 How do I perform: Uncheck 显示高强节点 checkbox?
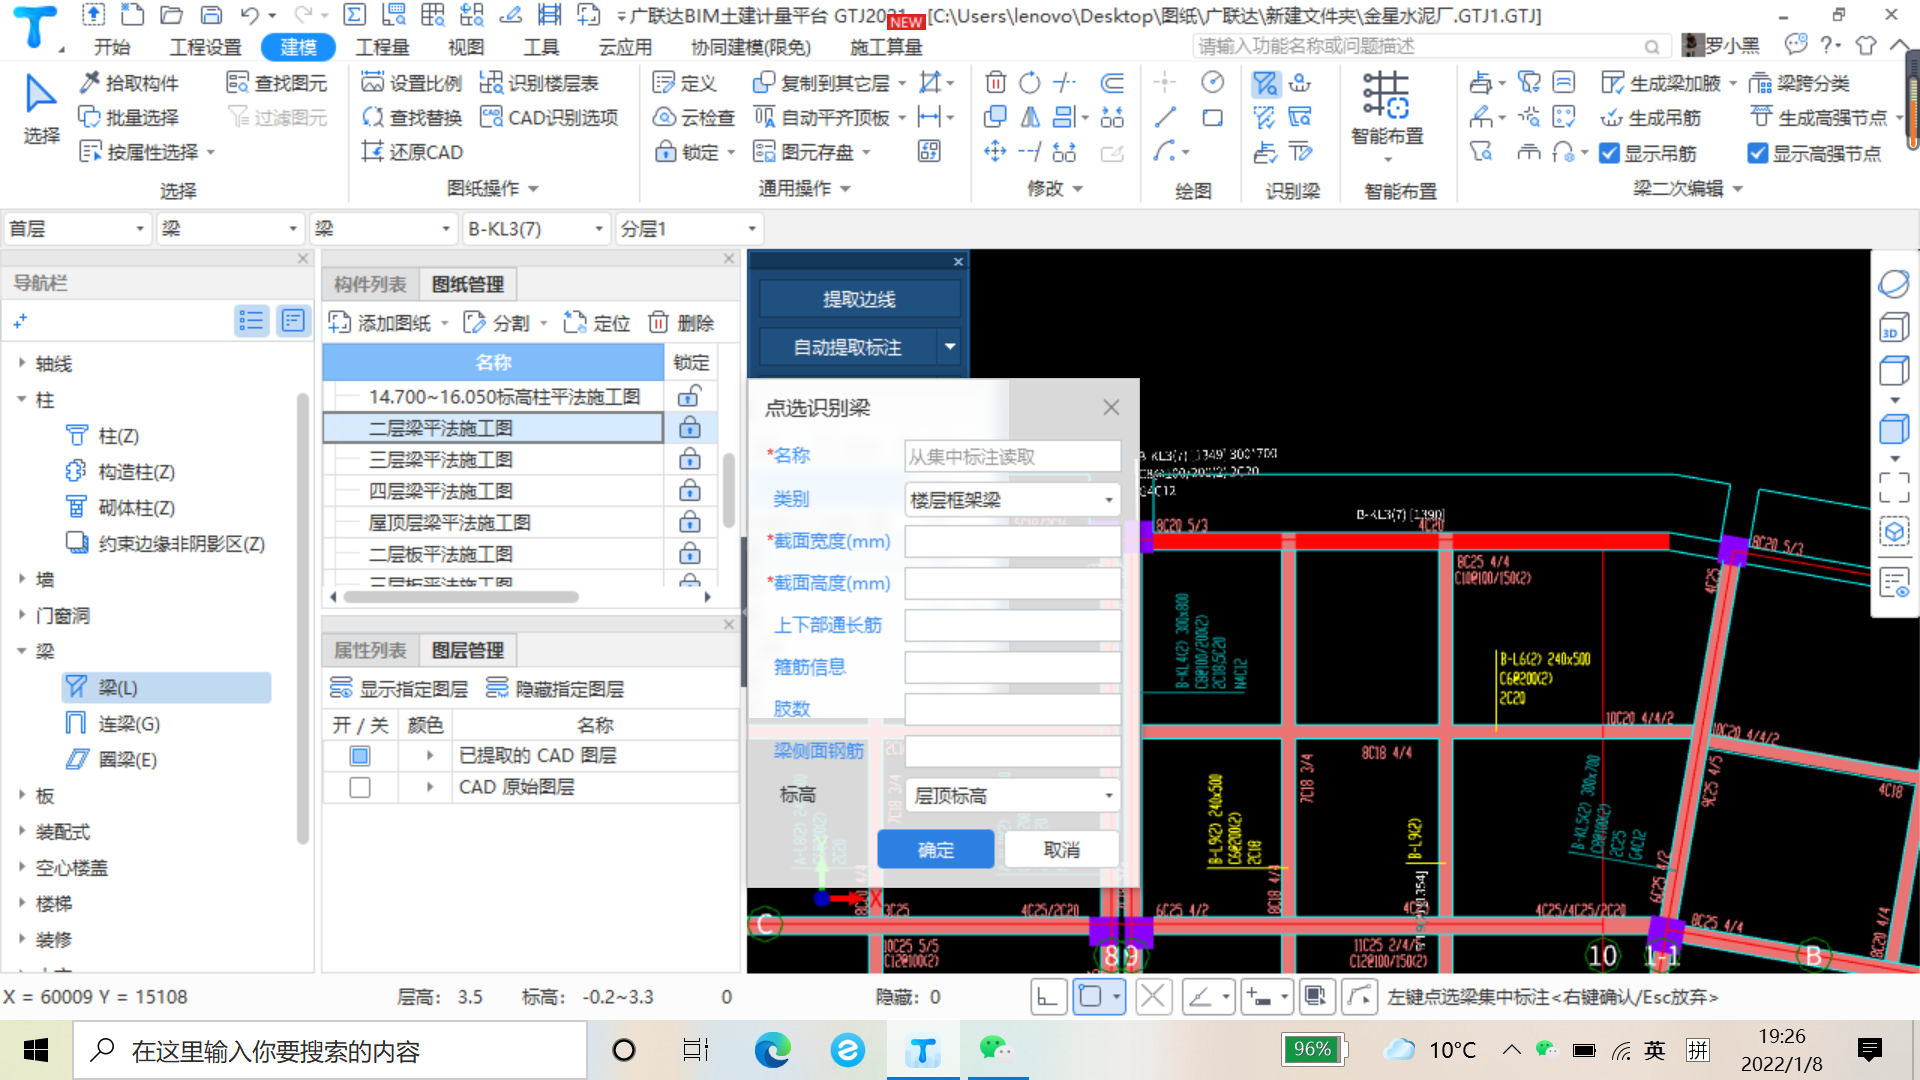coord(1757,153)
